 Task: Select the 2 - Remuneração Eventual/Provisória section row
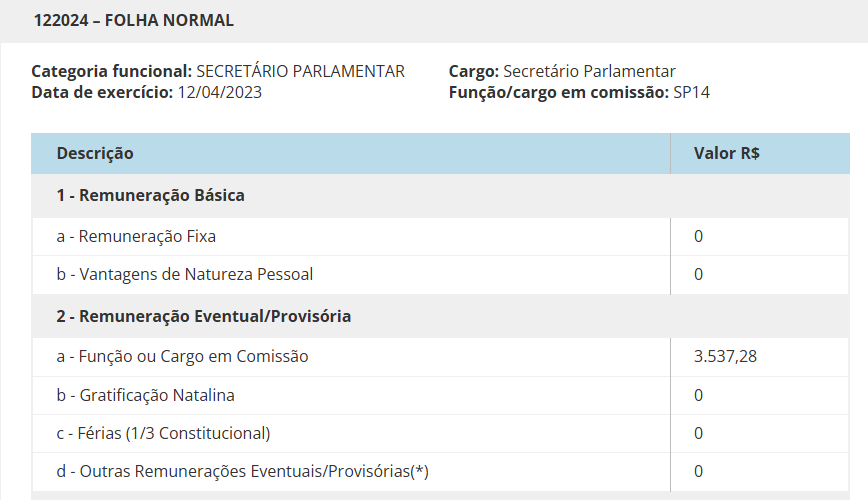(x=203, y=316)
